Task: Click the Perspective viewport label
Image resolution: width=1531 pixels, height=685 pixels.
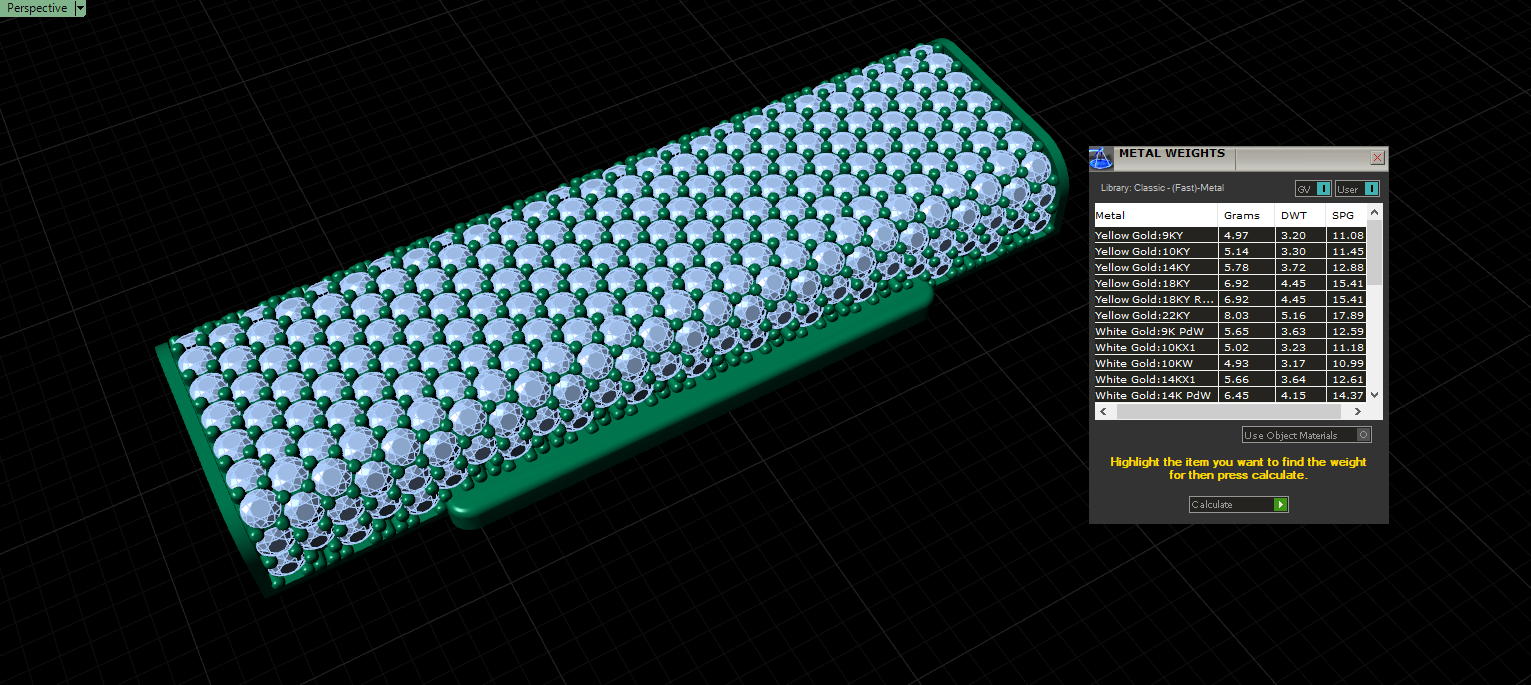Action: (x=37, y=8)
